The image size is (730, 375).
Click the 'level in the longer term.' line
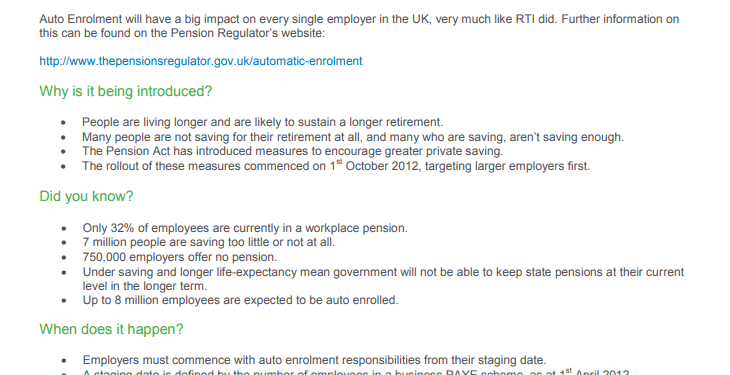click(x=145, y=286)
